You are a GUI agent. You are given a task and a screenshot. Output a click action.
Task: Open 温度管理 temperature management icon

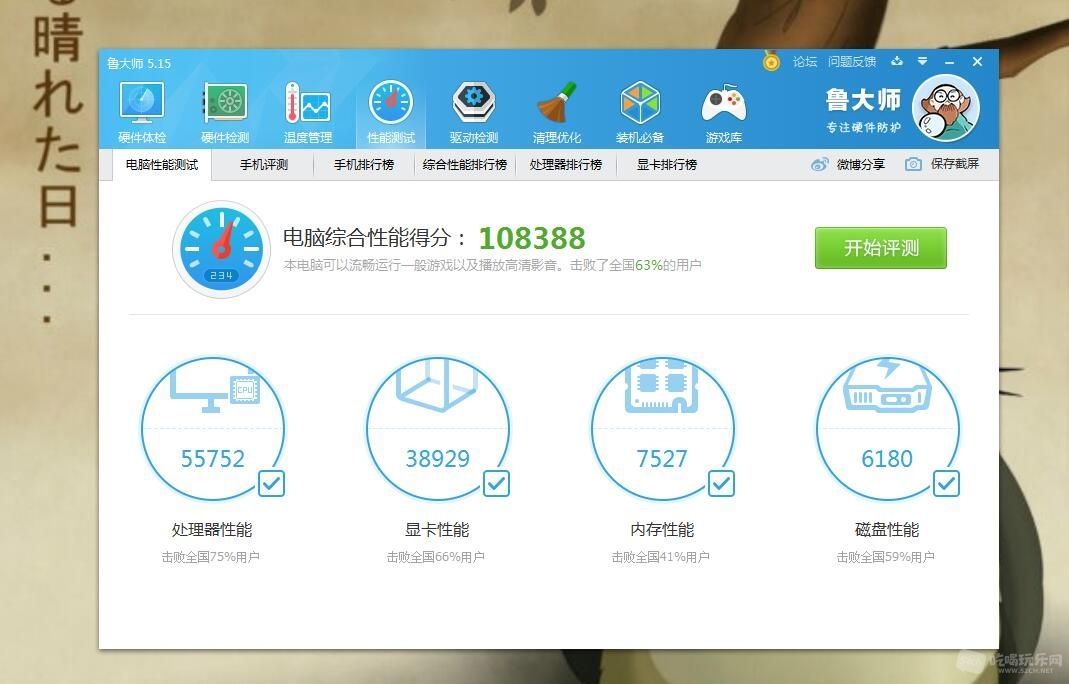[308, 113]
